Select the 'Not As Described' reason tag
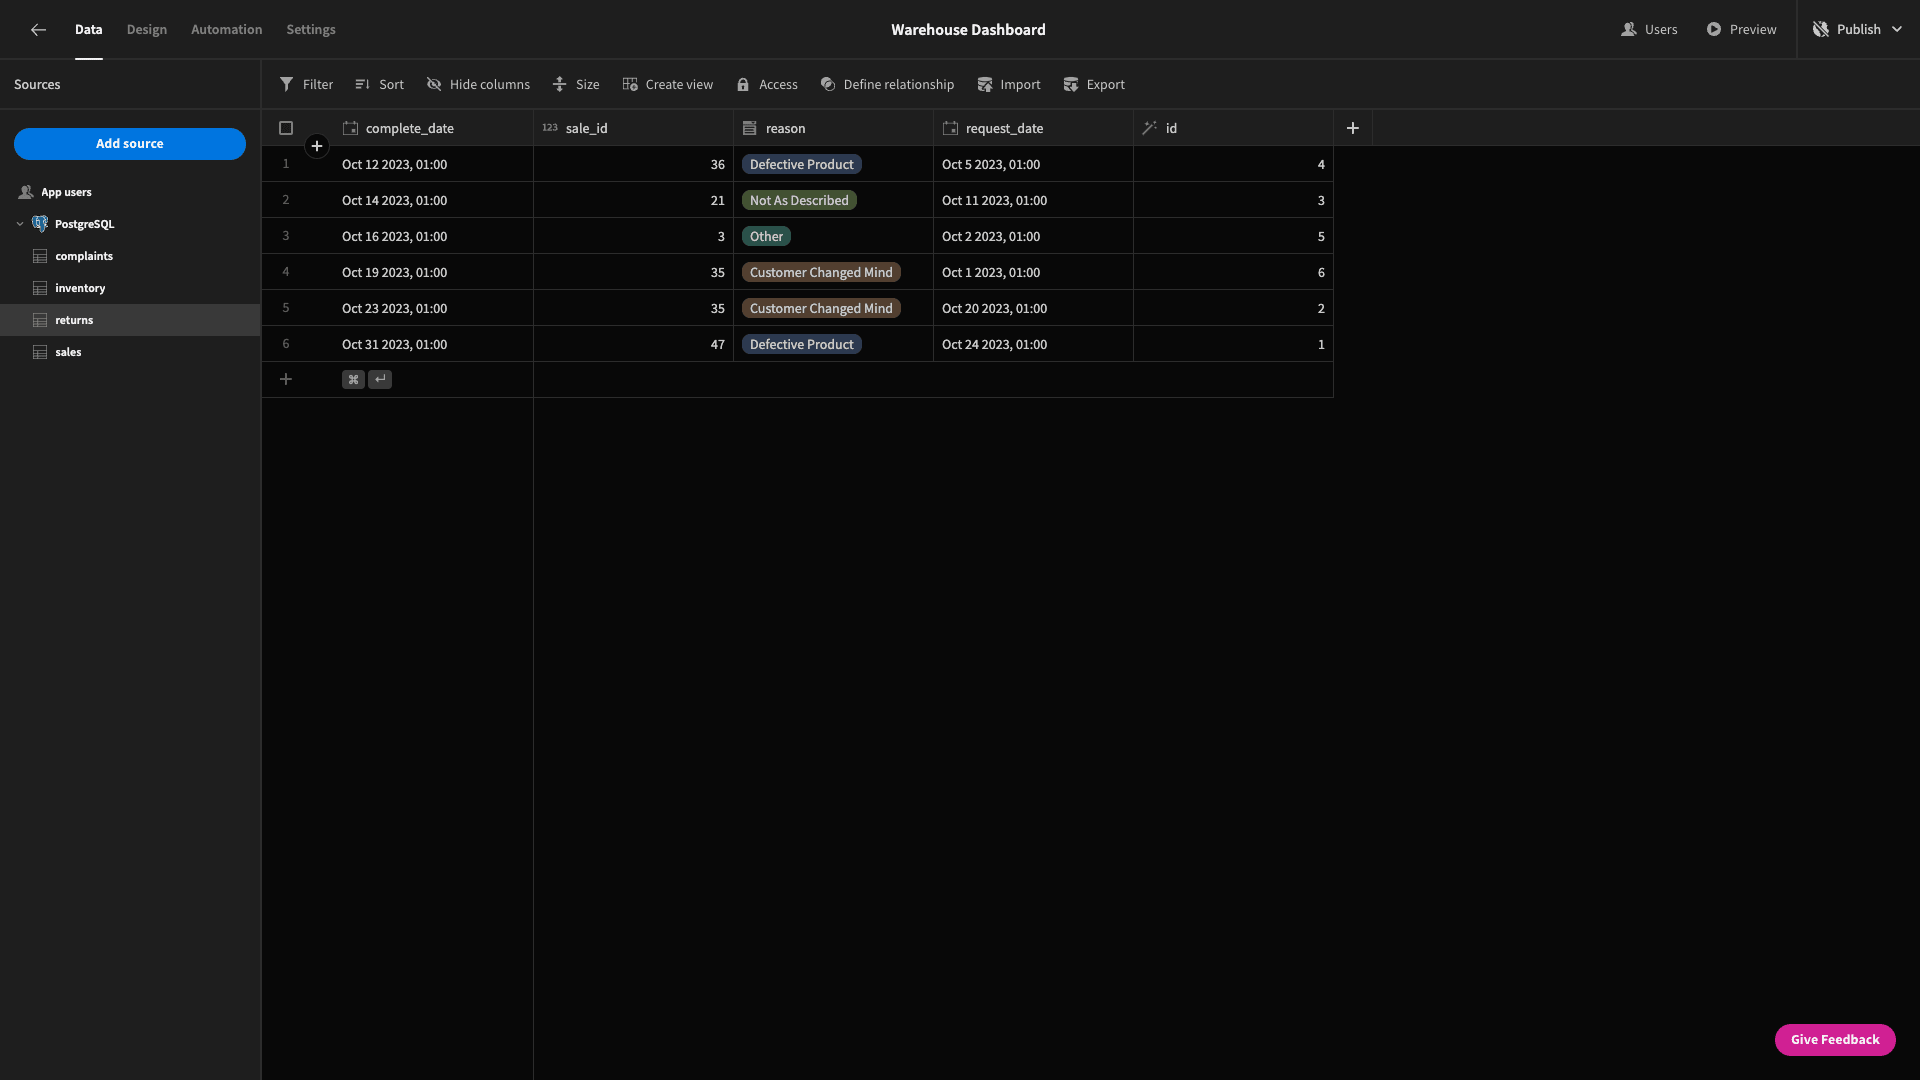 click(x=799, y=200)
